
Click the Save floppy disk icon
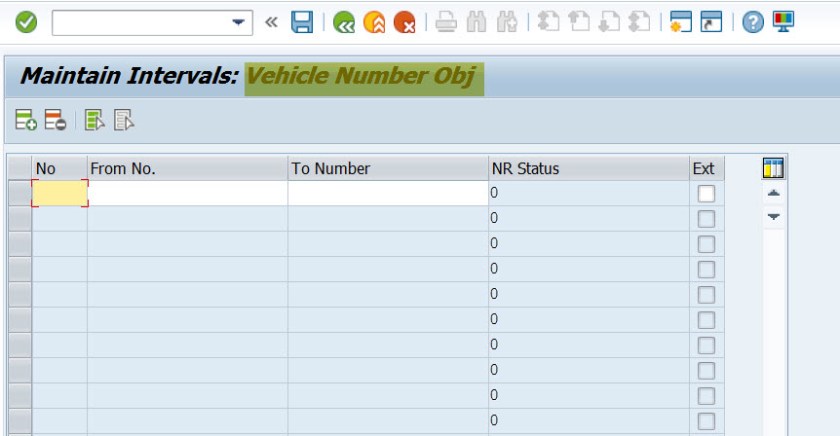(x=302, y=22)
